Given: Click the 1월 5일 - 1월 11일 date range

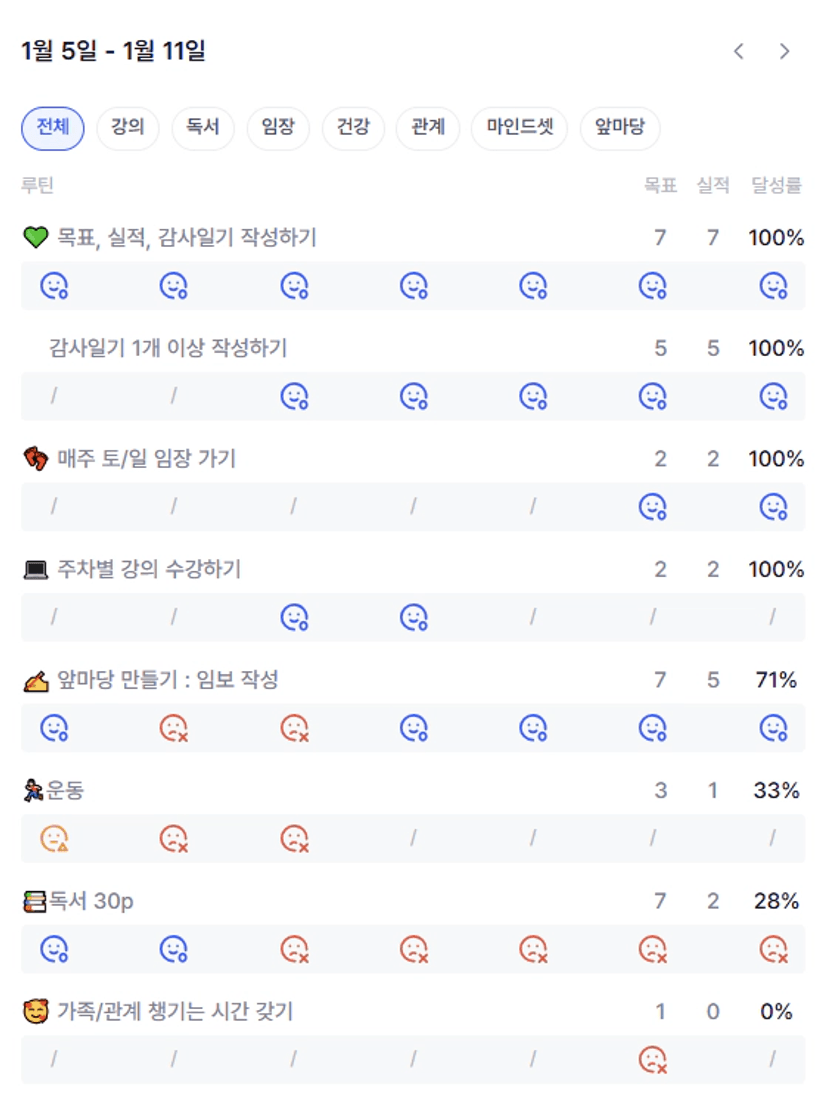Looking at the screenshot, I should (x=113, y=51).
